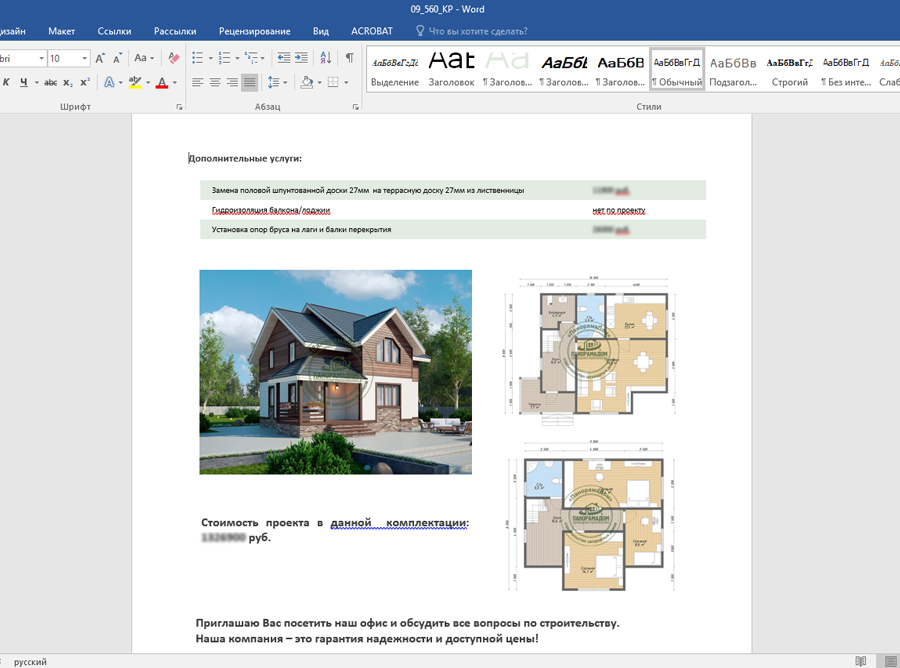Apply superscript formatting
Image resolution: width=900 pixels, height=668 pixels.
tap(84, 83)
